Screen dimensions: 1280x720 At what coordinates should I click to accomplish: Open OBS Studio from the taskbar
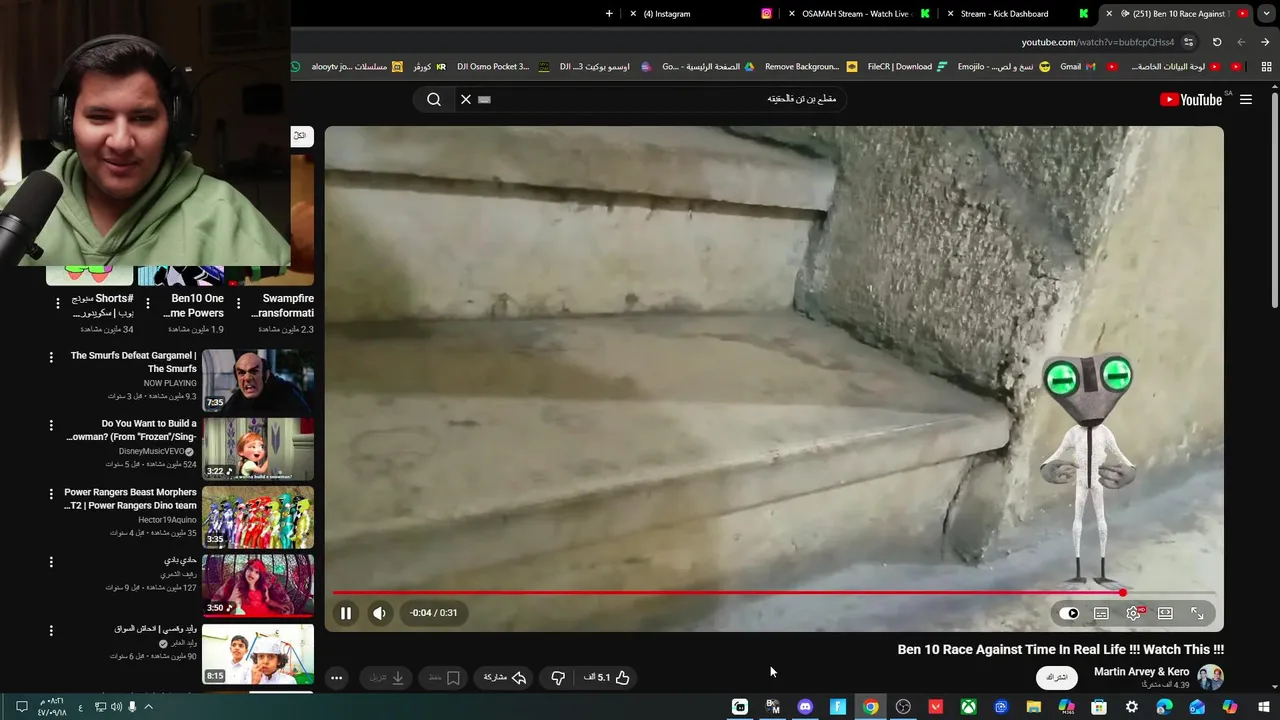pos(903,707)
